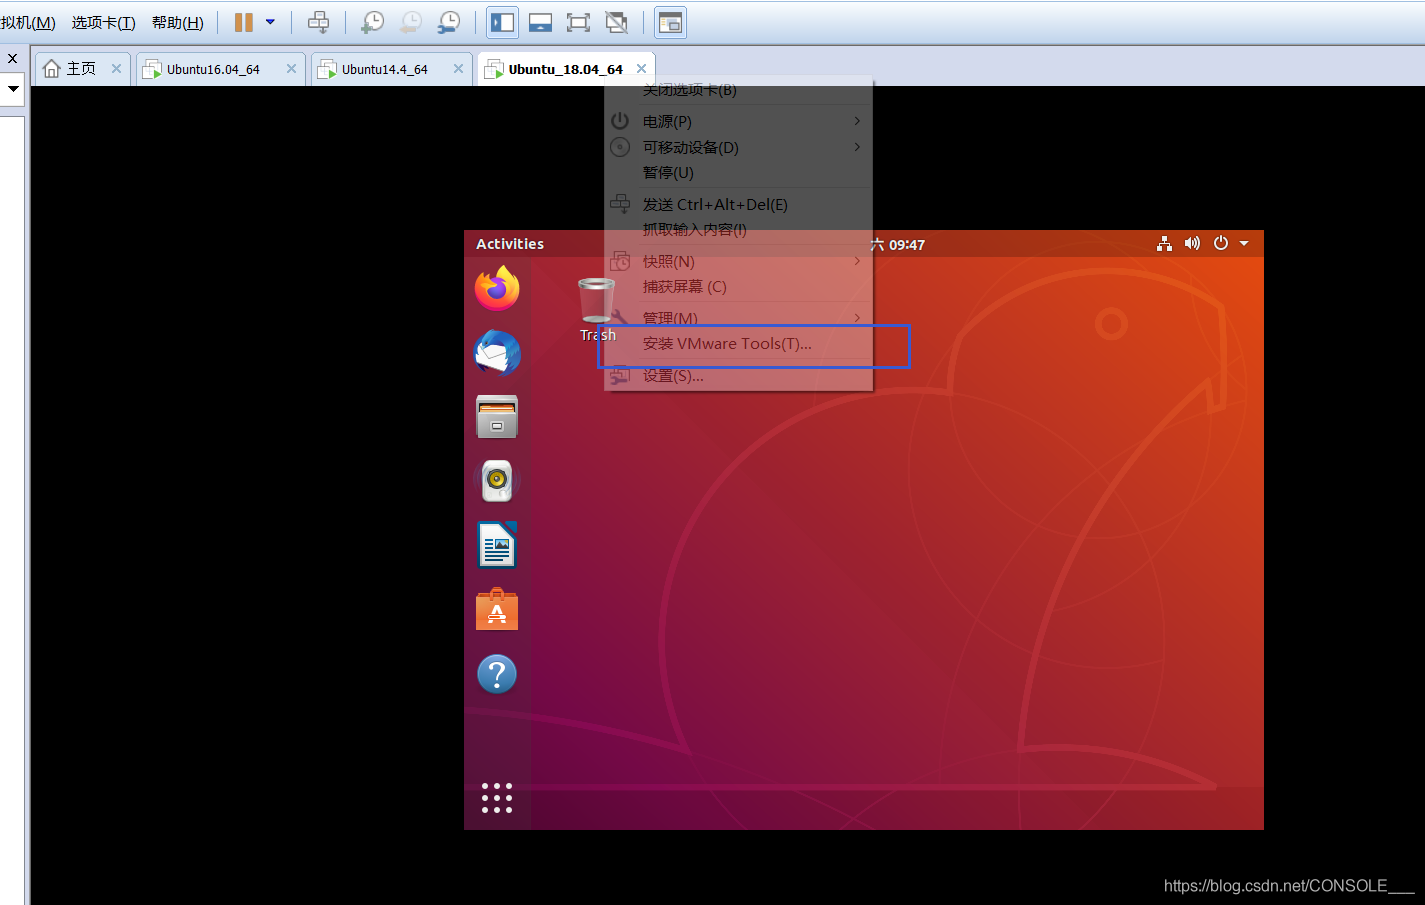
Task: Expand the 可移动设备(D) submenu
Action: click(x=738, y=147)
